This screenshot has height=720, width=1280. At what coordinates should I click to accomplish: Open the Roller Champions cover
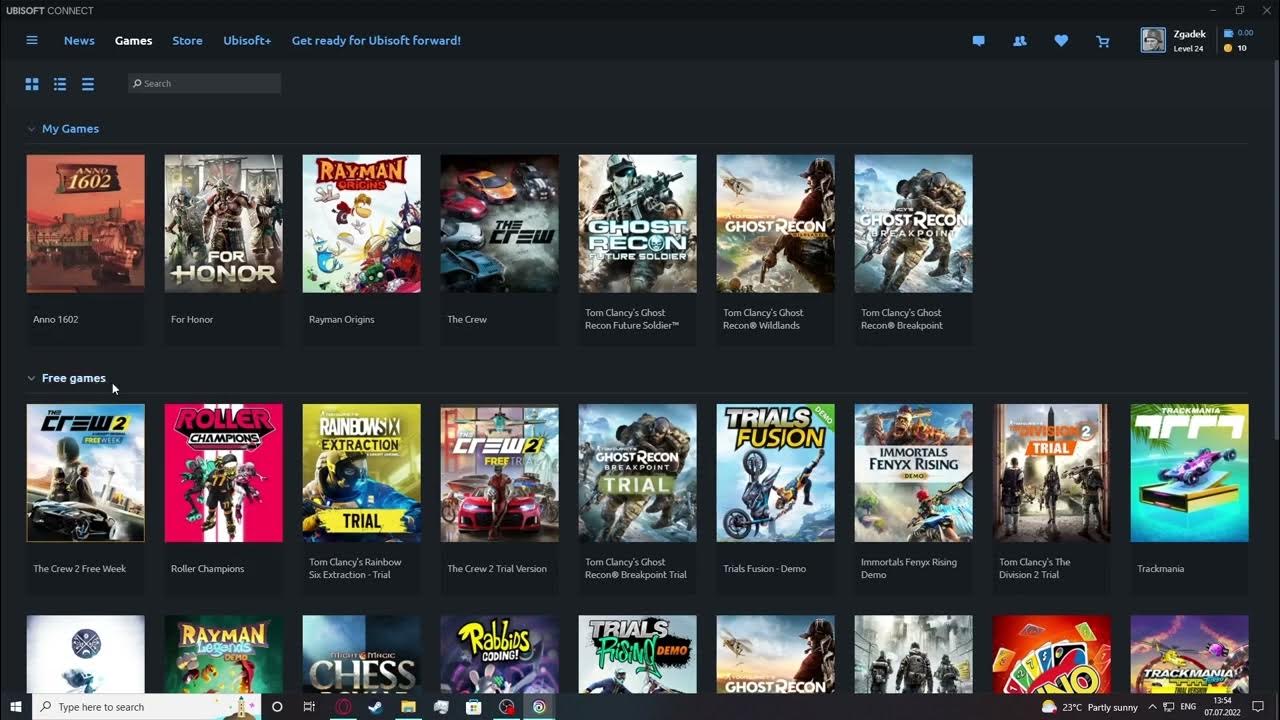223,473
